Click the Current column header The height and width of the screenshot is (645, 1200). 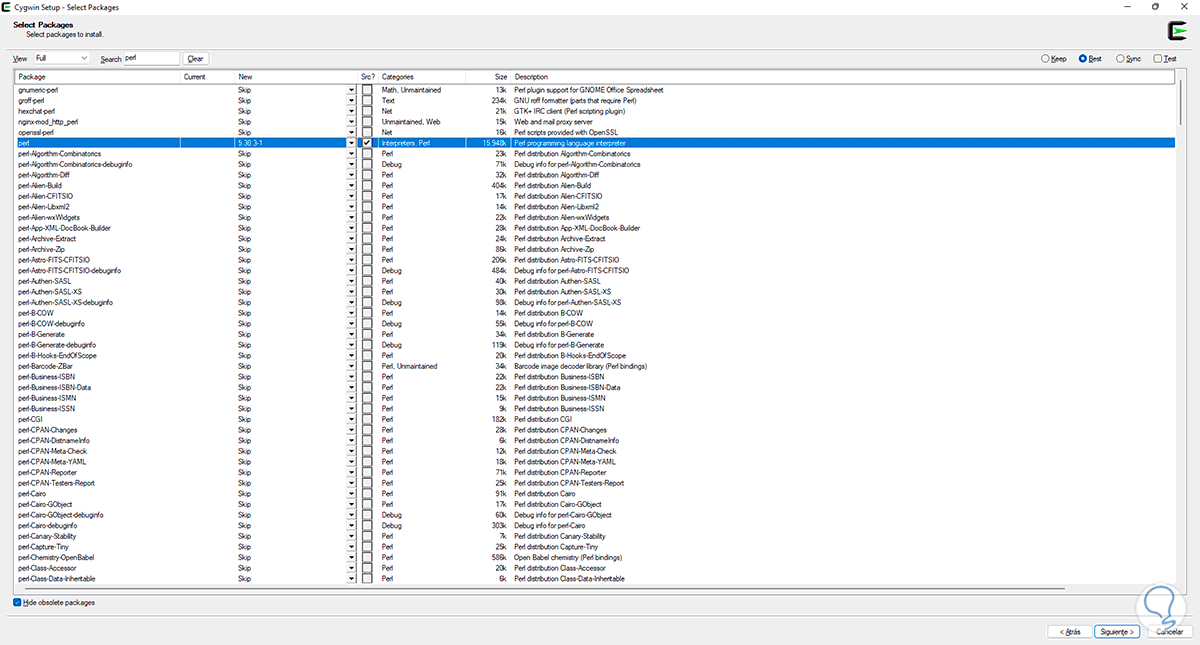[x=208, y=77]
